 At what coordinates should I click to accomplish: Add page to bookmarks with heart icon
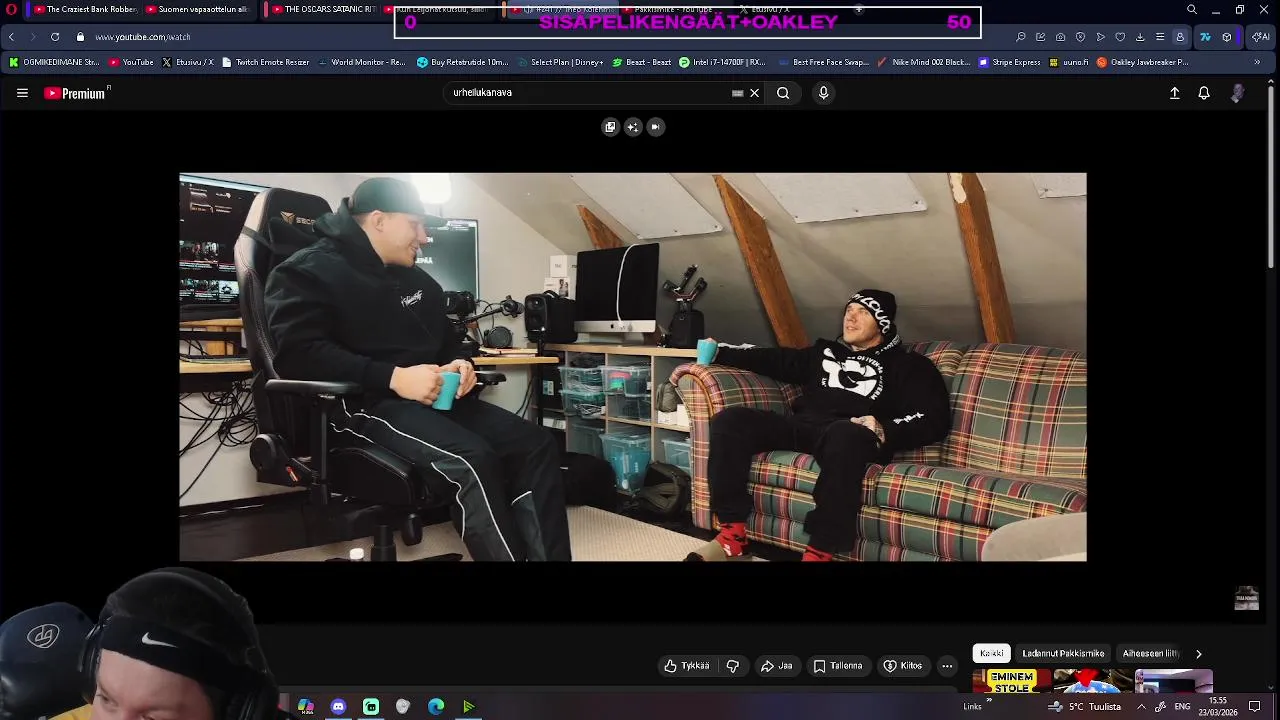[1120, 37]
